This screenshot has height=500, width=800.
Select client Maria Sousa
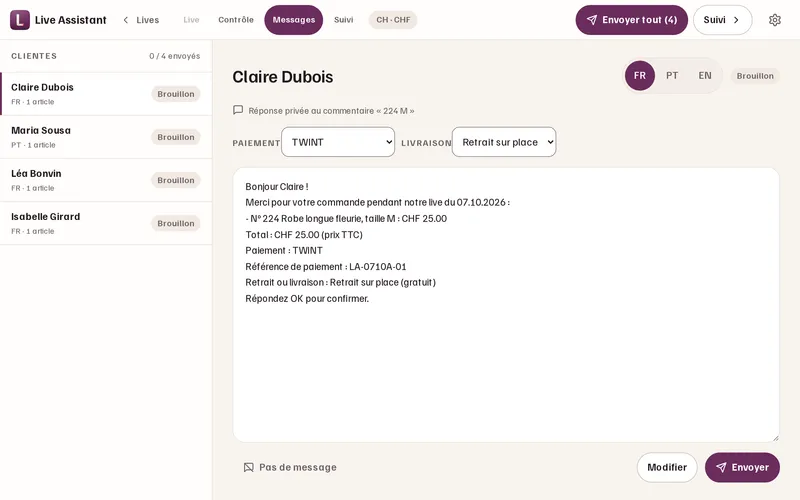pyautogui.click(x=106, y=137)
